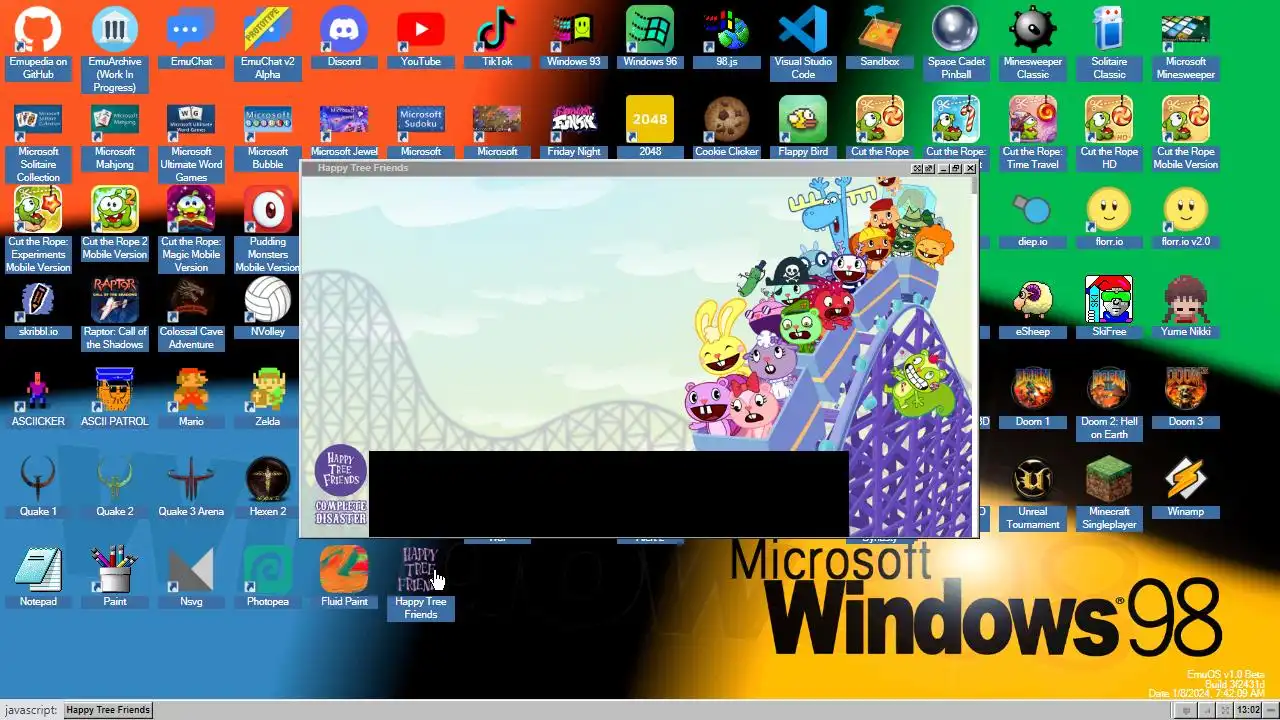Launch the ASCII PATROL icon
The height and width of the screenshot is (720, 1280).
tap(115, 391)
